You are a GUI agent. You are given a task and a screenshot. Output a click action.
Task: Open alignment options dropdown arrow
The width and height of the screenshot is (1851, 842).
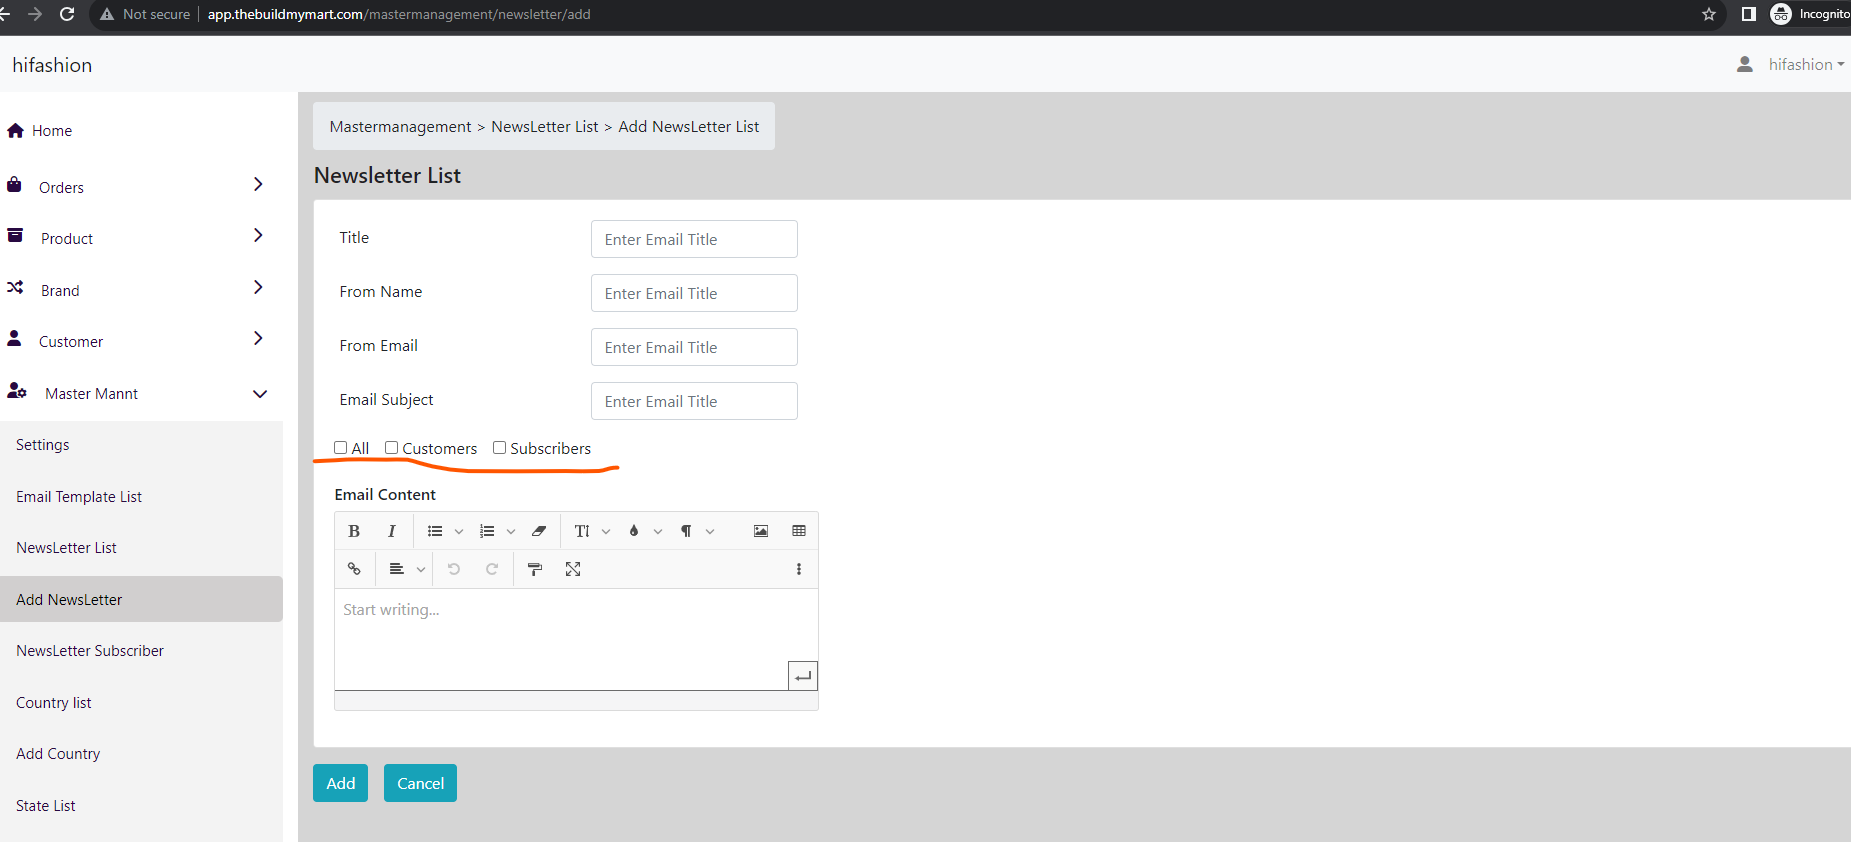point(421,569)
